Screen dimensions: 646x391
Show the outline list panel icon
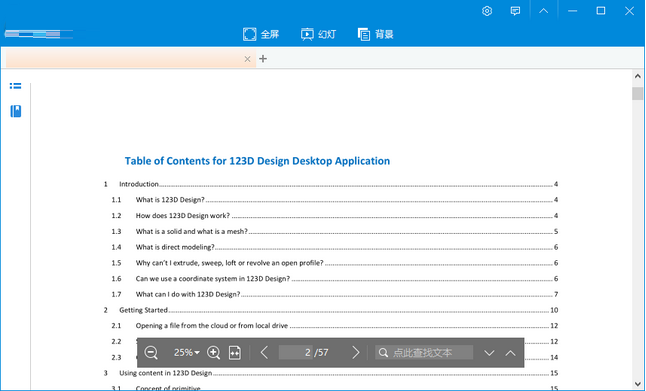[x=16, y=86]
